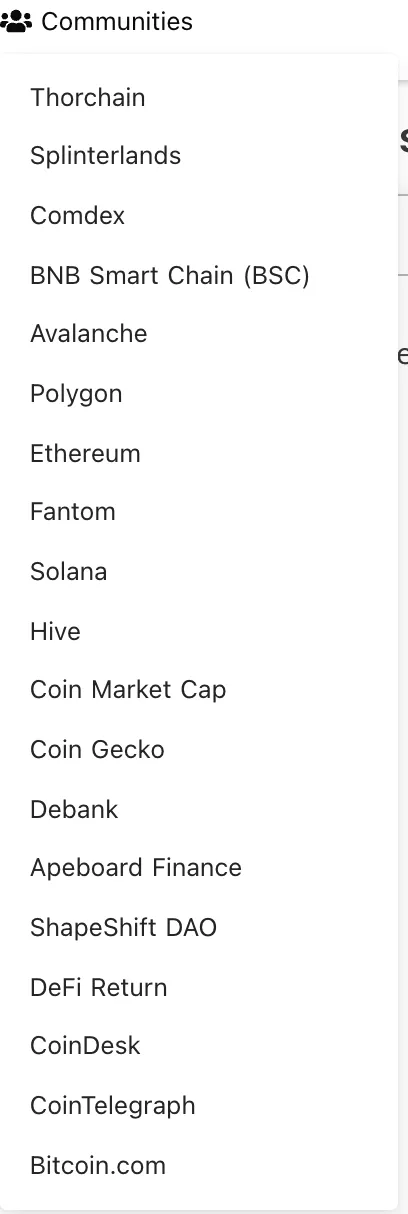
Task: Select Splinterlands from the list
Action: 199,156
